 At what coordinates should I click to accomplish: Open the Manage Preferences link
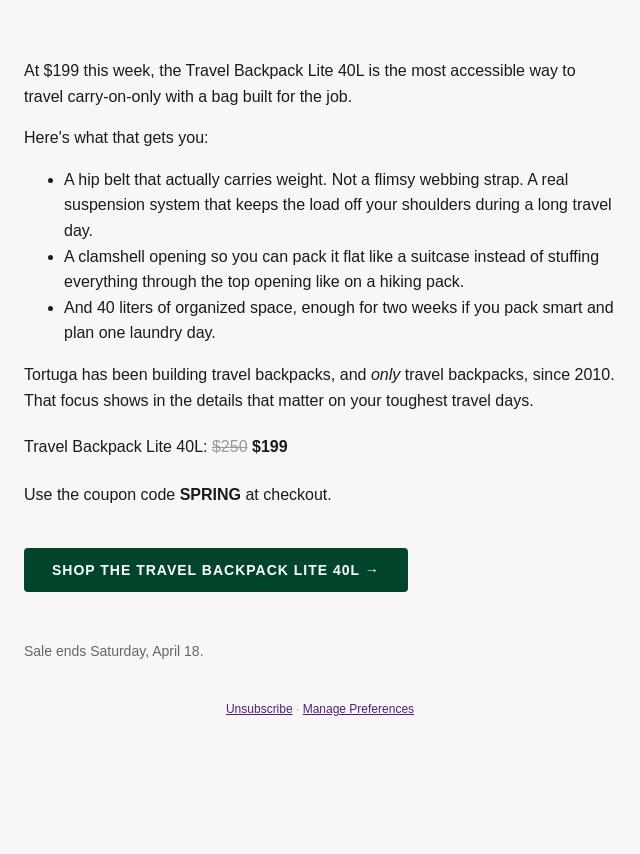coord(358,709)
